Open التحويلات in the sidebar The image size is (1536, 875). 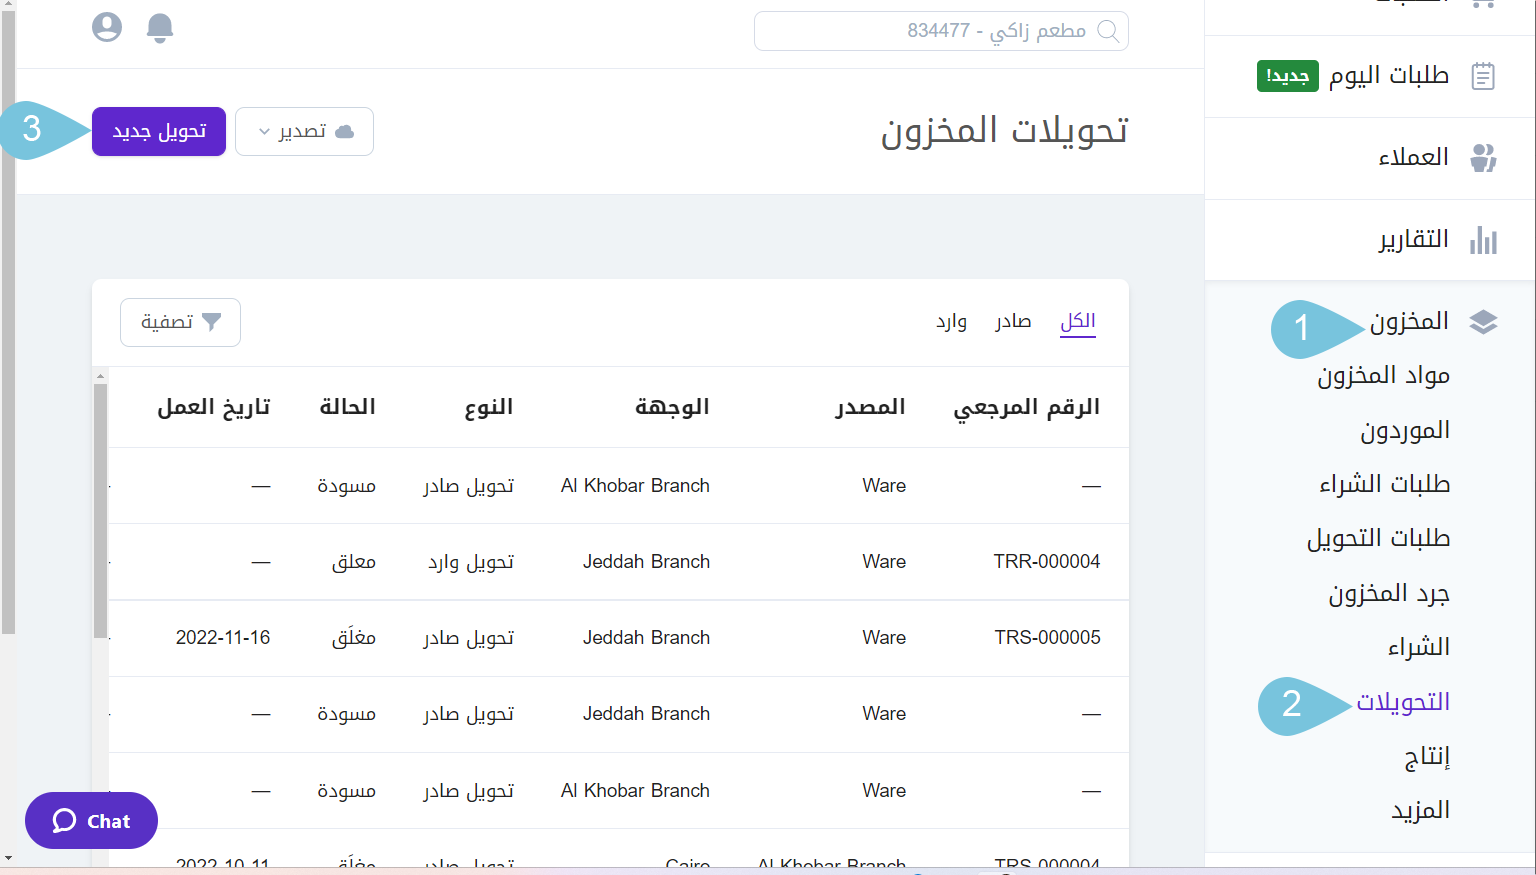[x=1402, y=702]
